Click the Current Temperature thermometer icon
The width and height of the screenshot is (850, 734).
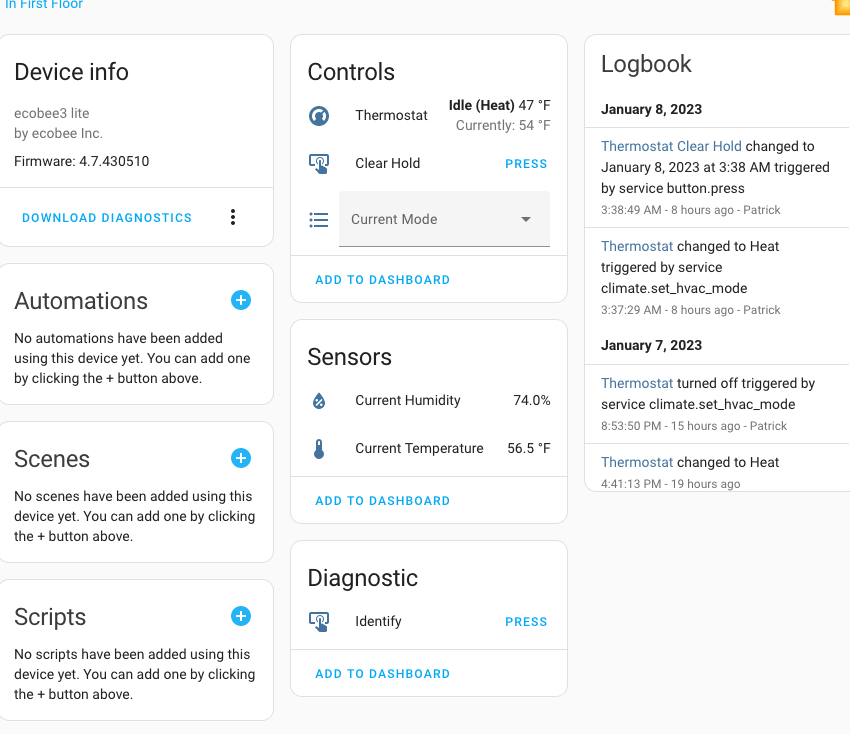point(319,448)
